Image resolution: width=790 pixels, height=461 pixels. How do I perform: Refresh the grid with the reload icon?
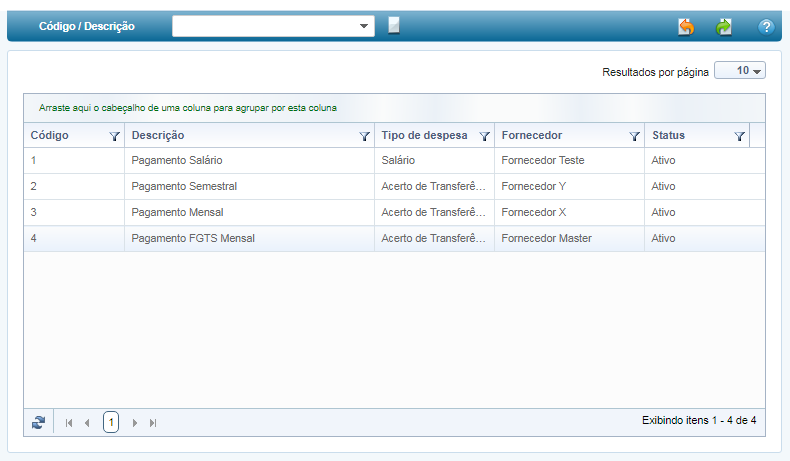pyautogui.click(x=38, y=423)
